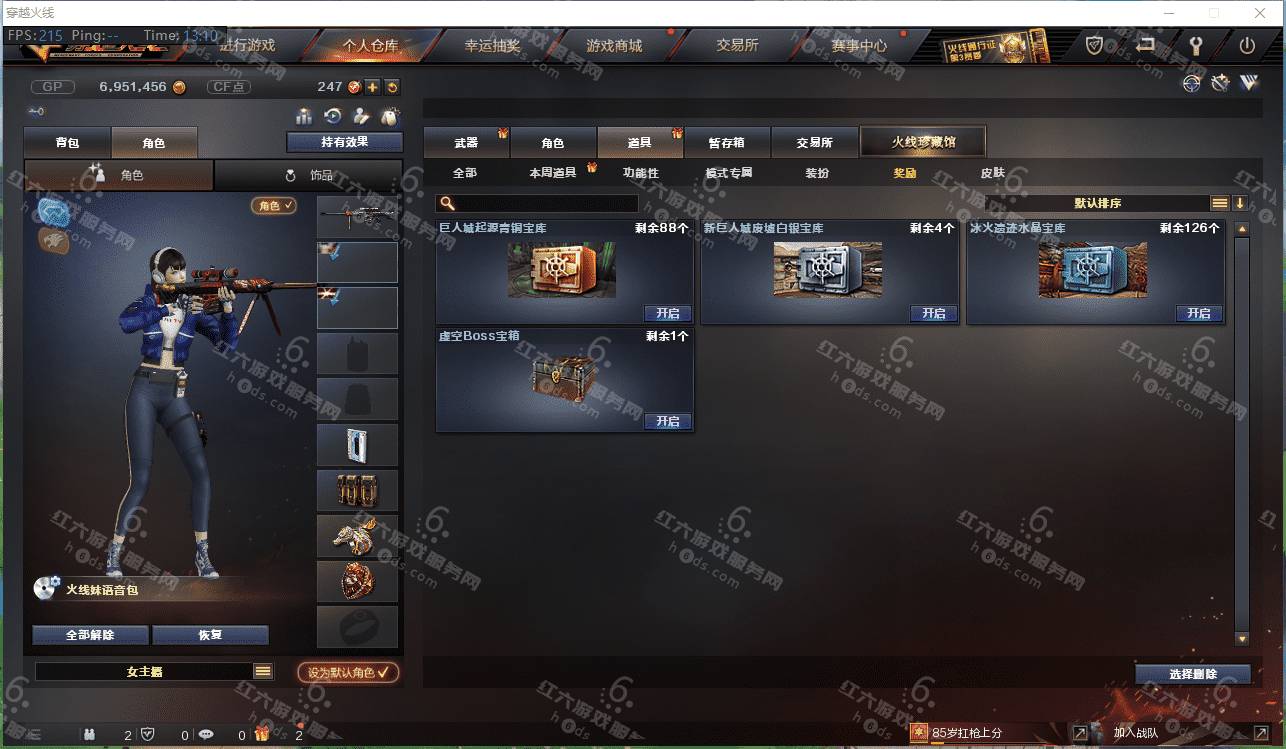The width and height of the screenshot is (1286, 749).
Task: Click the 选择删除 button
Action: (x=1193, y=674)
